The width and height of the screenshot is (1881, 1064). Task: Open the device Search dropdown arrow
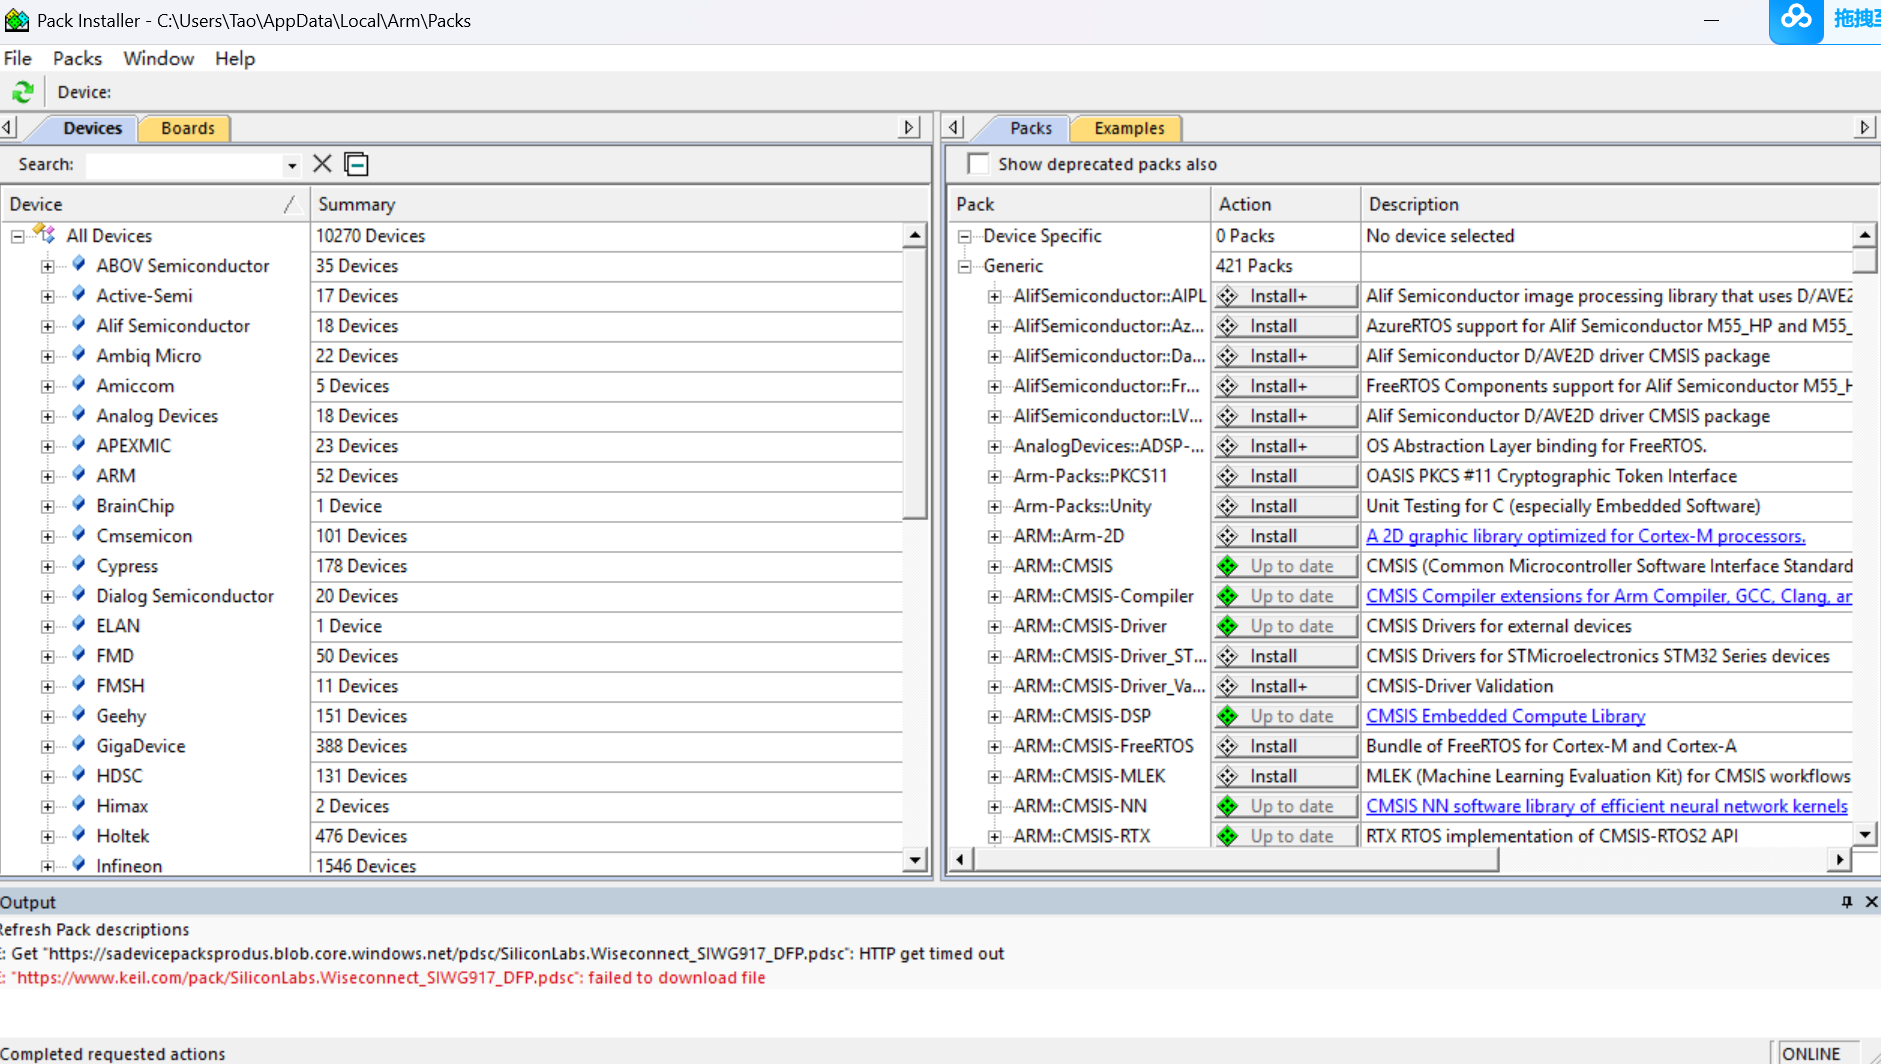(292, 165)
